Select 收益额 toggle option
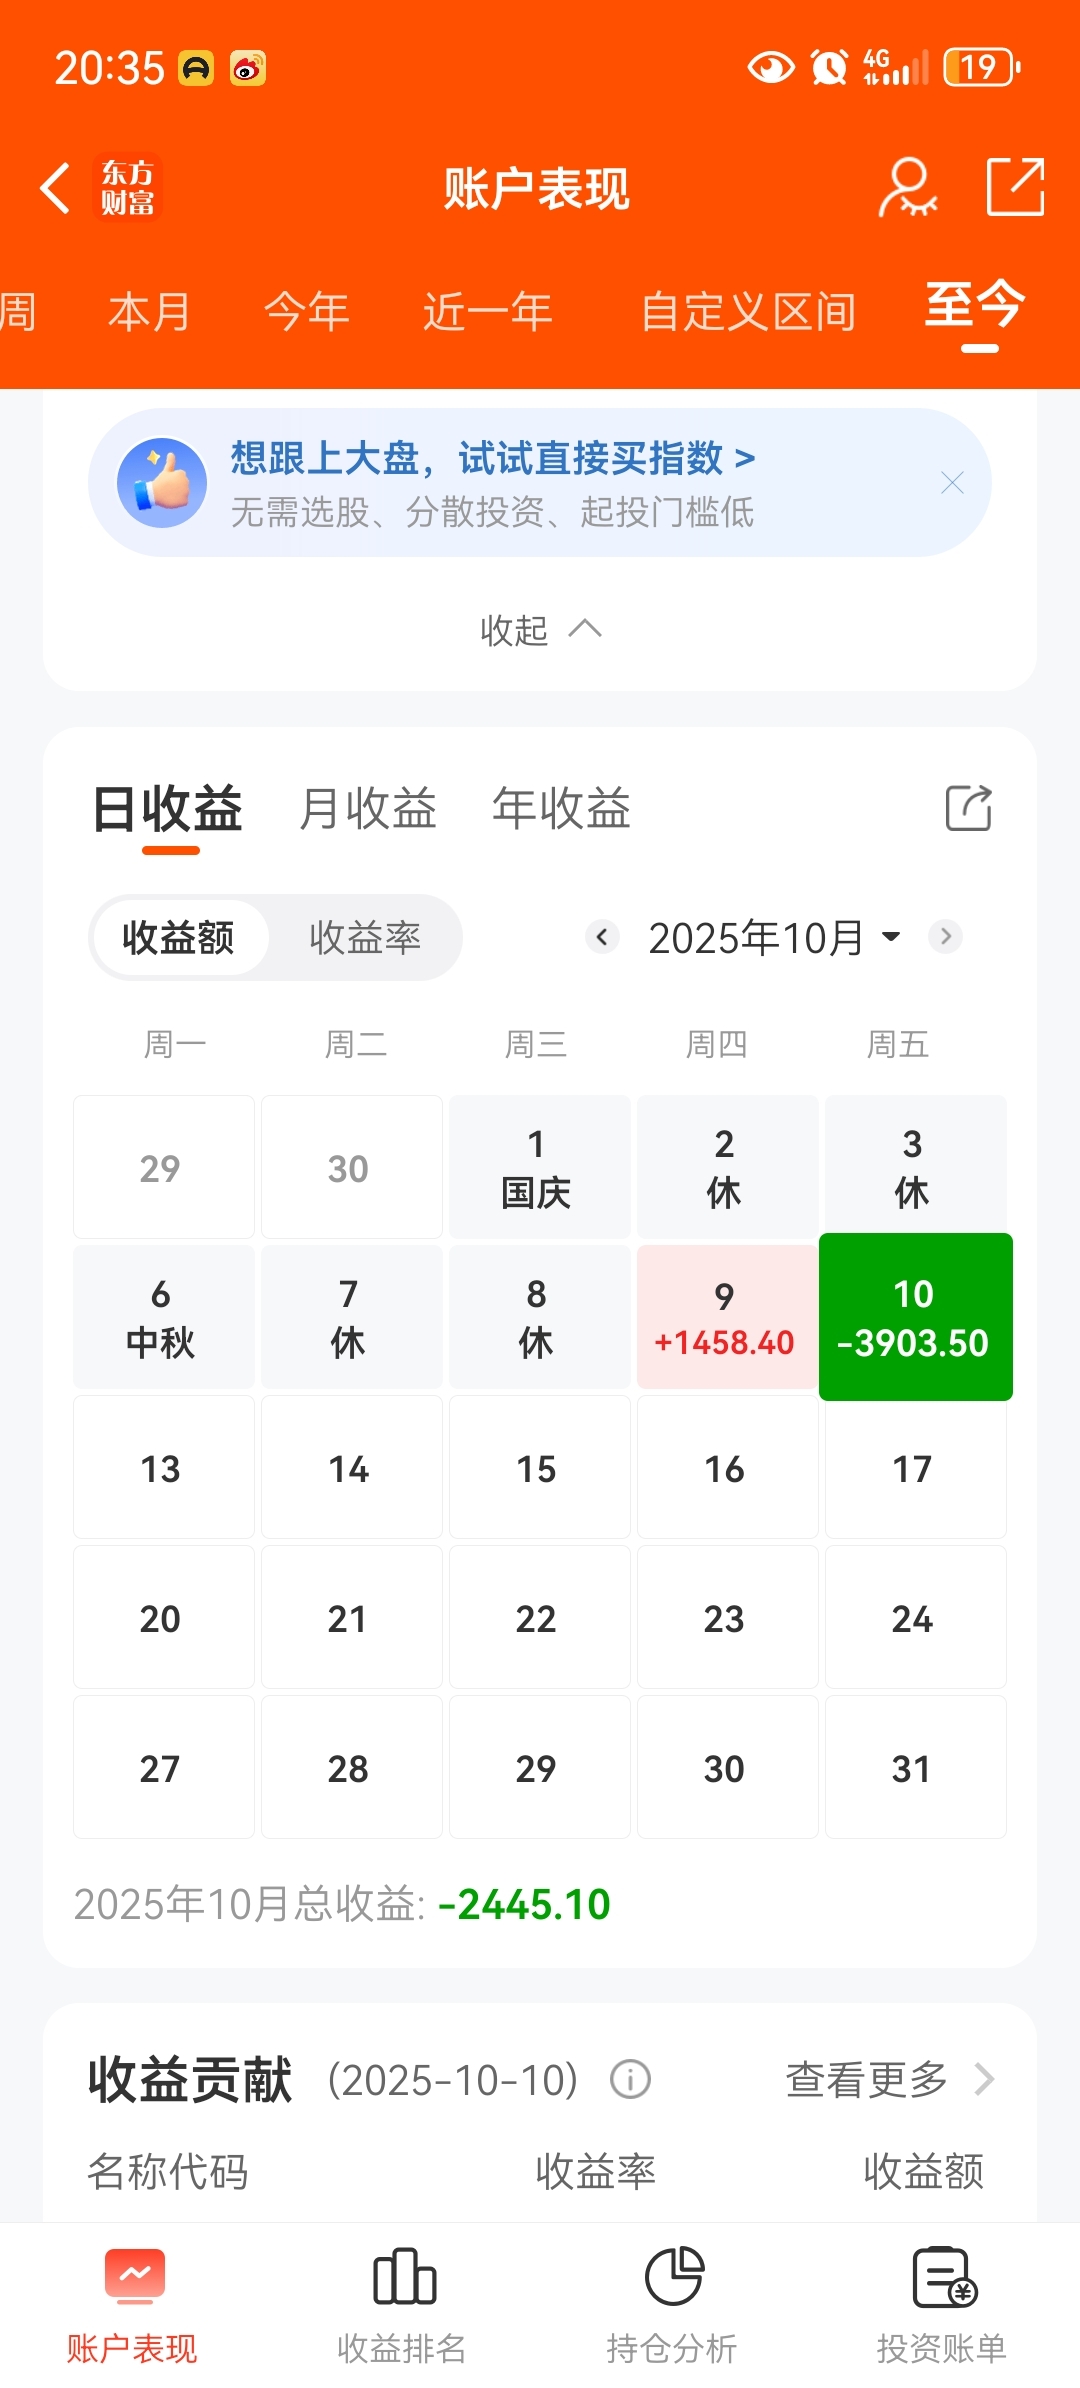 [x=179, y=938]
